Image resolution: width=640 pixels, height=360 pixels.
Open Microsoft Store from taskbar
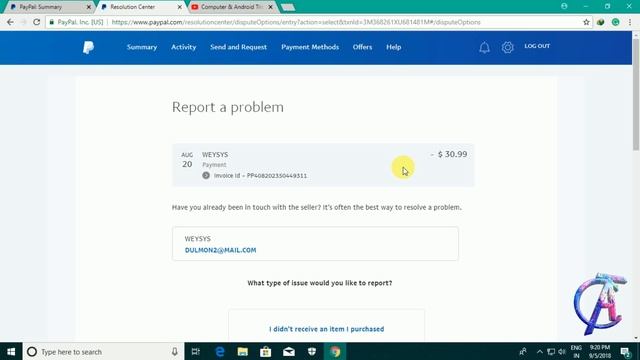click(266, 351)
